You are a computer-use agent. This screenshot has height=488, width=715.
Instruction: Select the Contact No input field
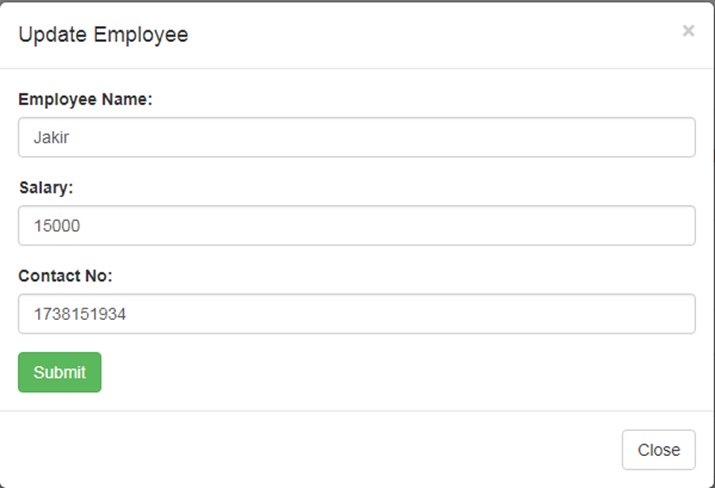[x=356, y=314]
